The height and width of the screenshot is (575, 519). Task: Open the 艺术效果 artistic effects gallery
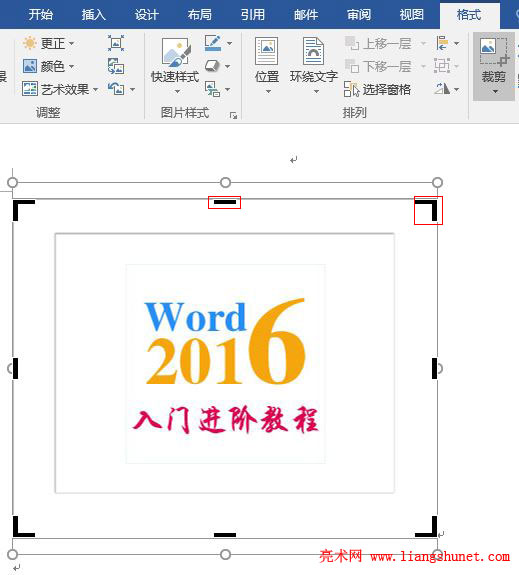pos(60,89)
